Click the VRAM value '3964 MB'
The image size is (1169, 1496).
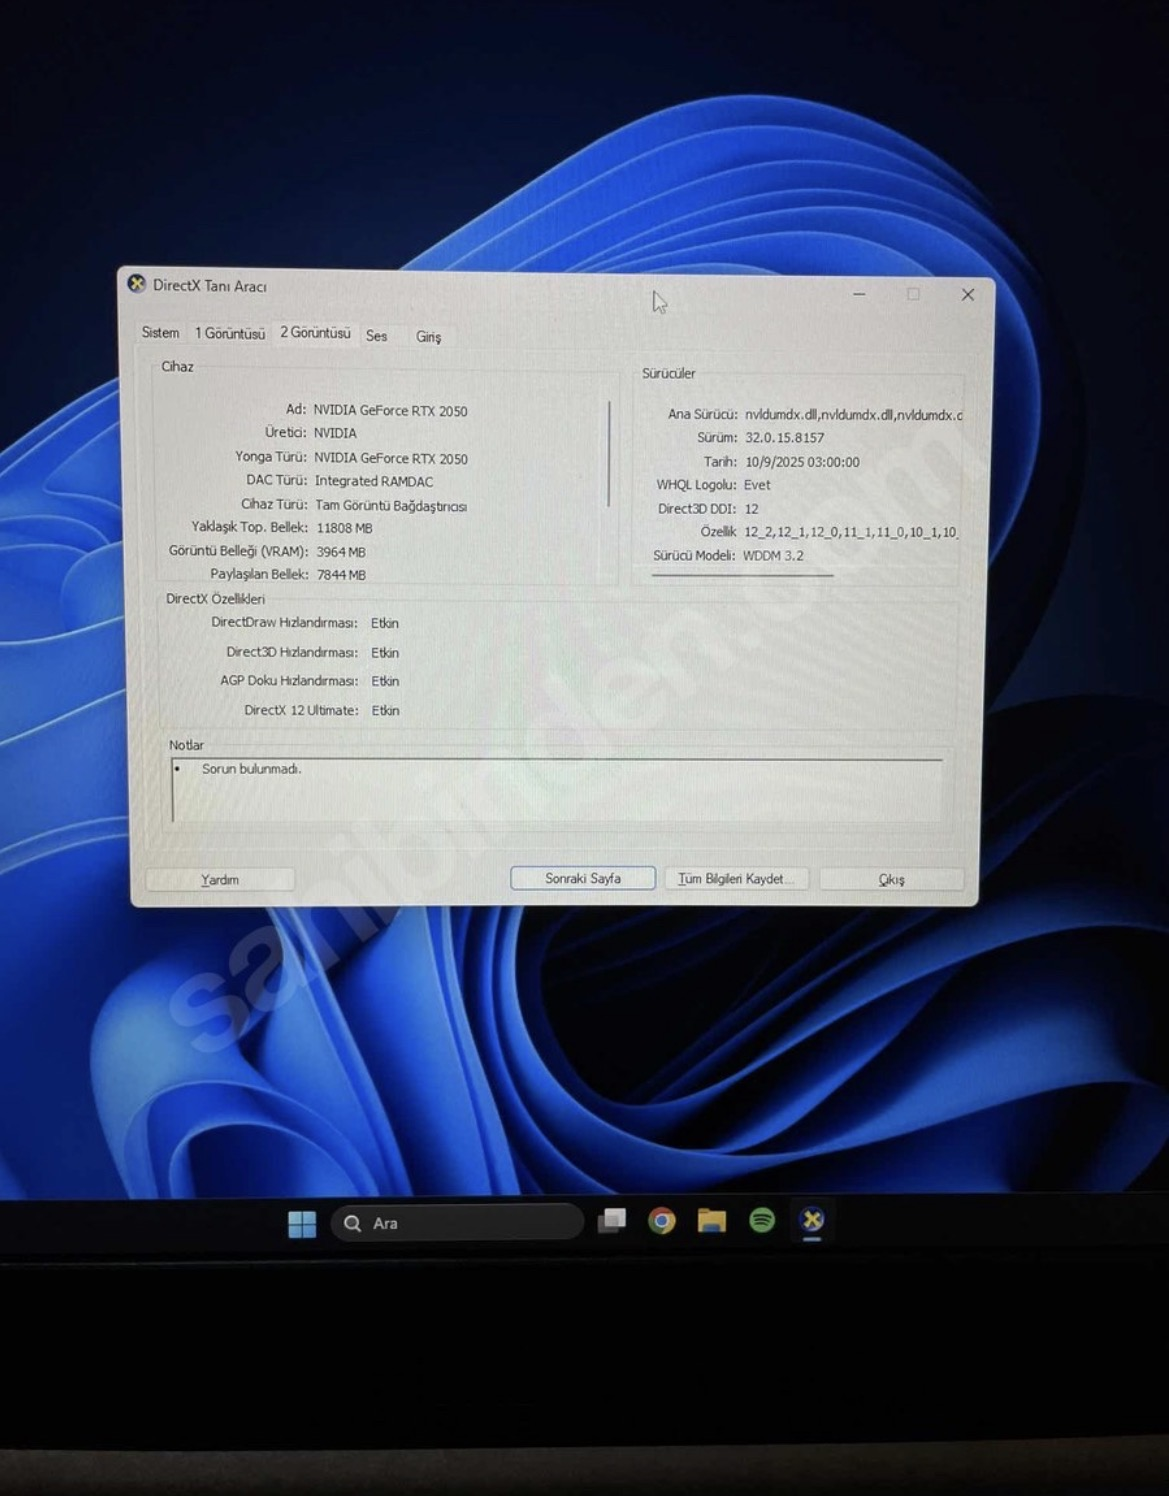(x=341, y=552)
